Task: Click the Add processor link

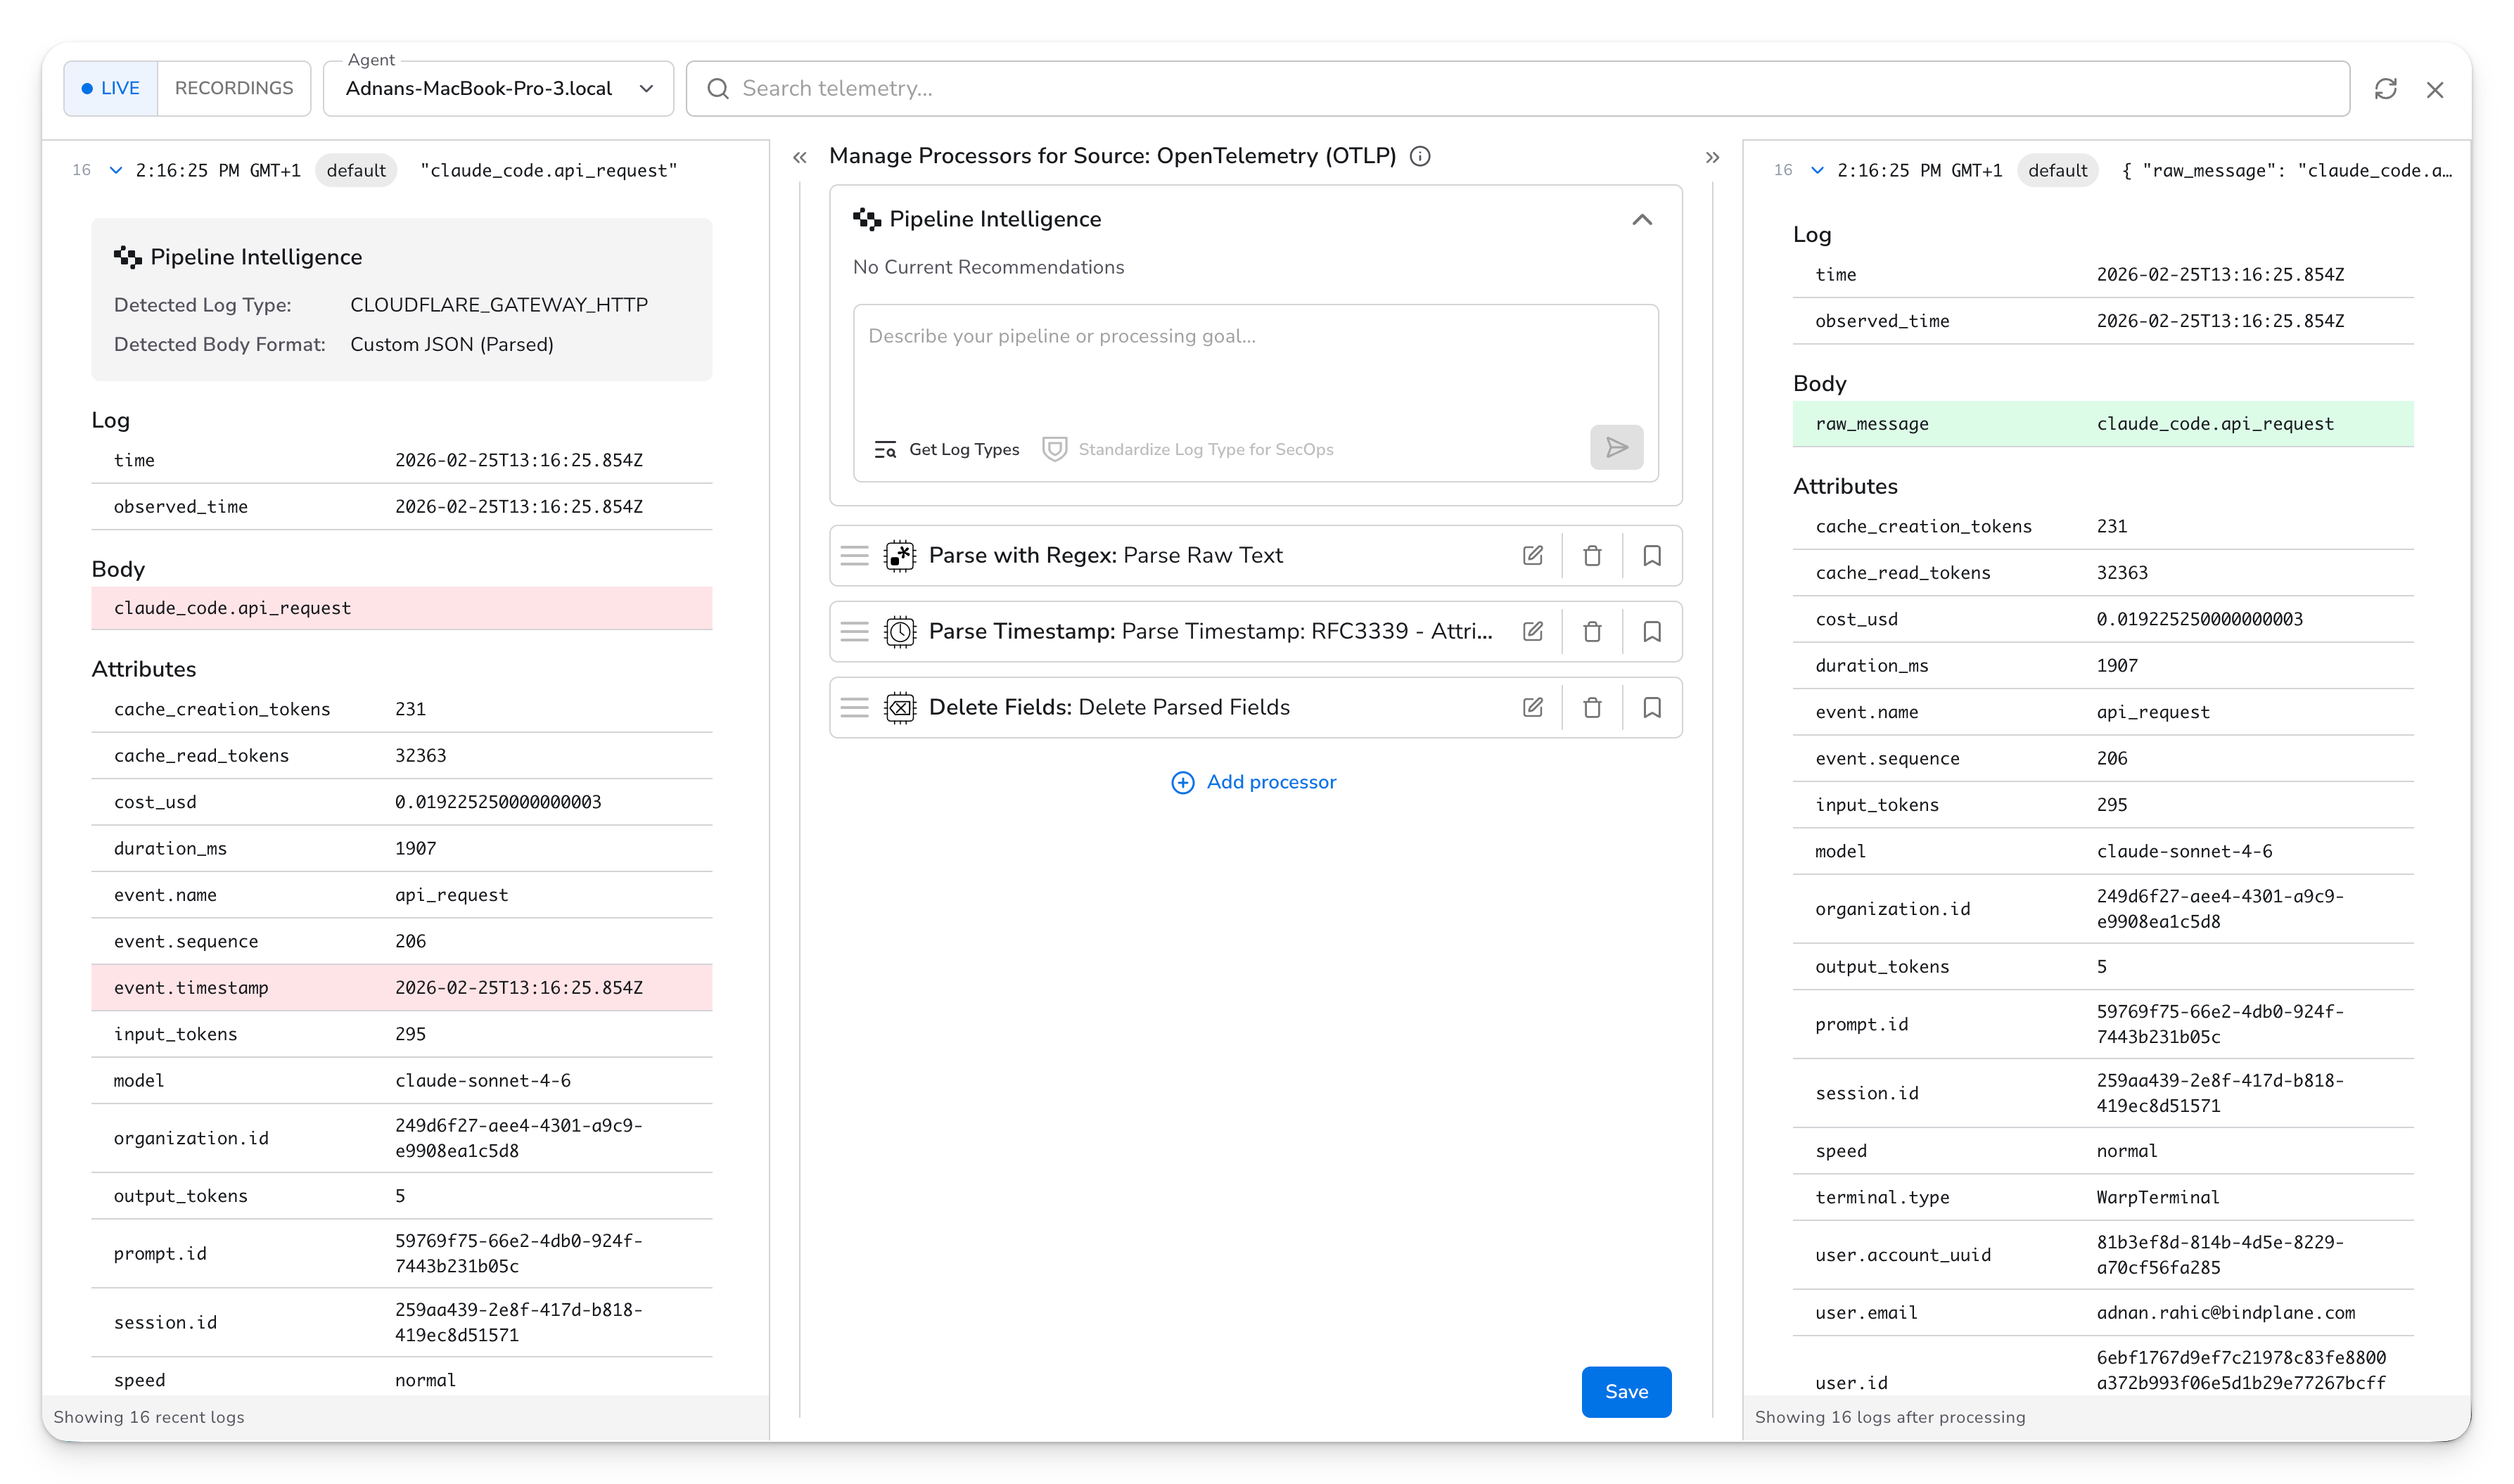Action: (1254, 782)
